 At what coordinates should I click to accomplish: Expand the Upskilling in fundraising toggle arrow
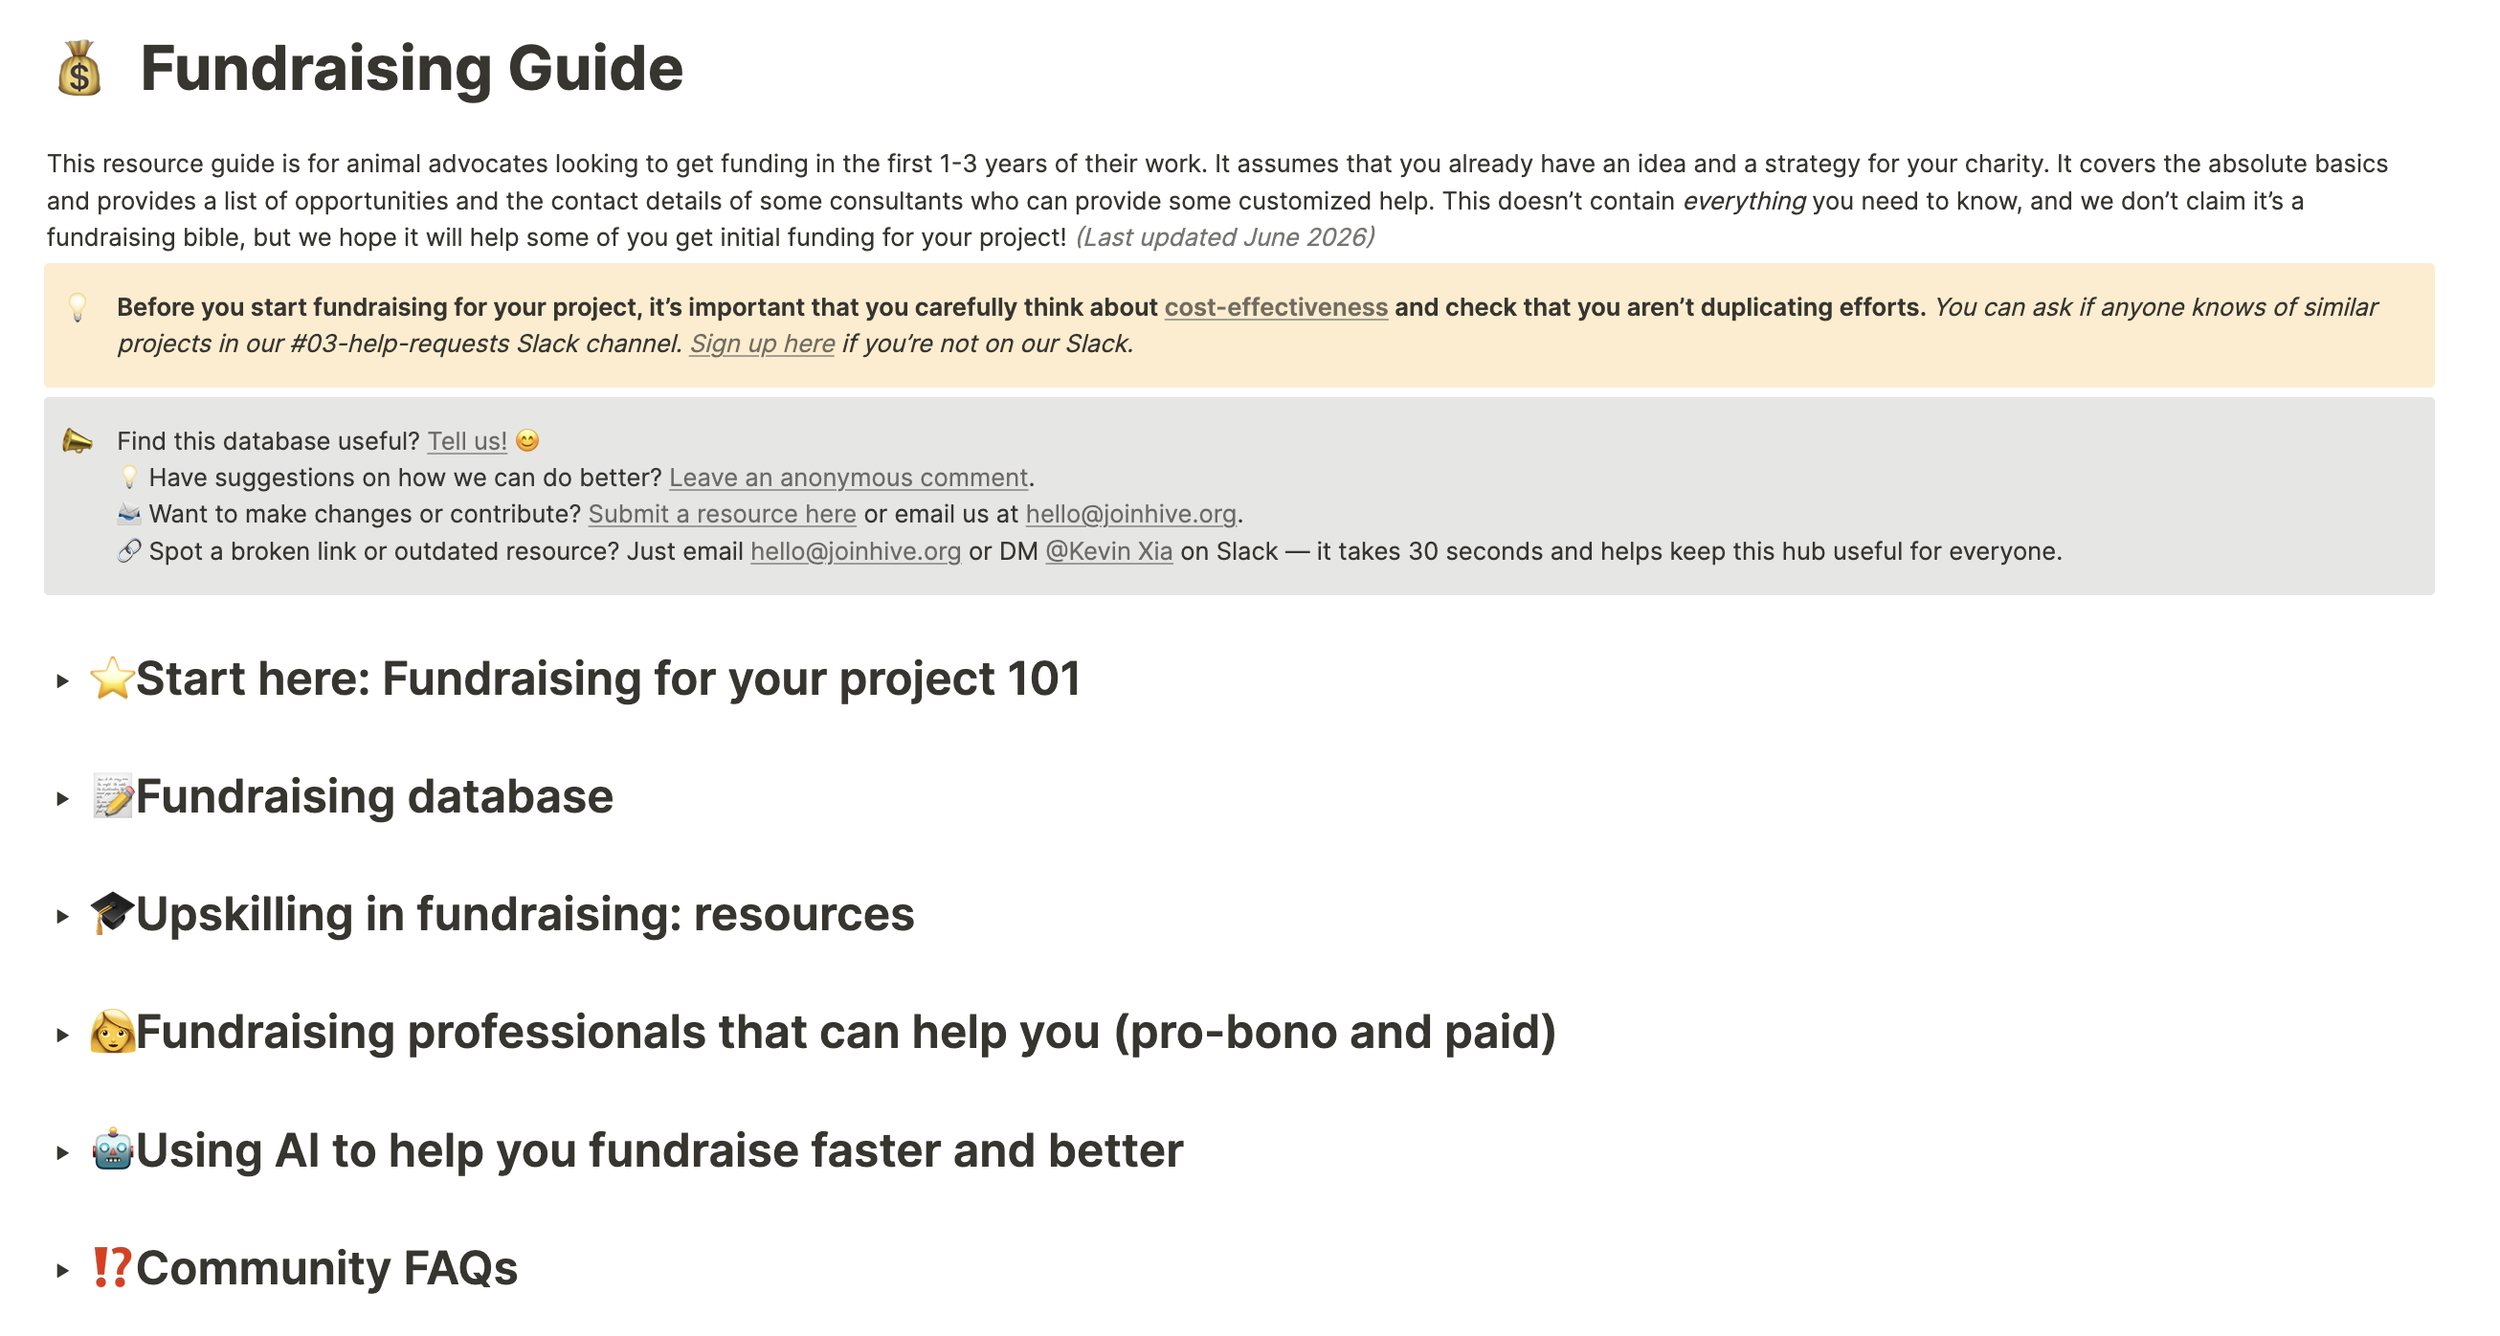pyautogui.click(x=62, y=917)
